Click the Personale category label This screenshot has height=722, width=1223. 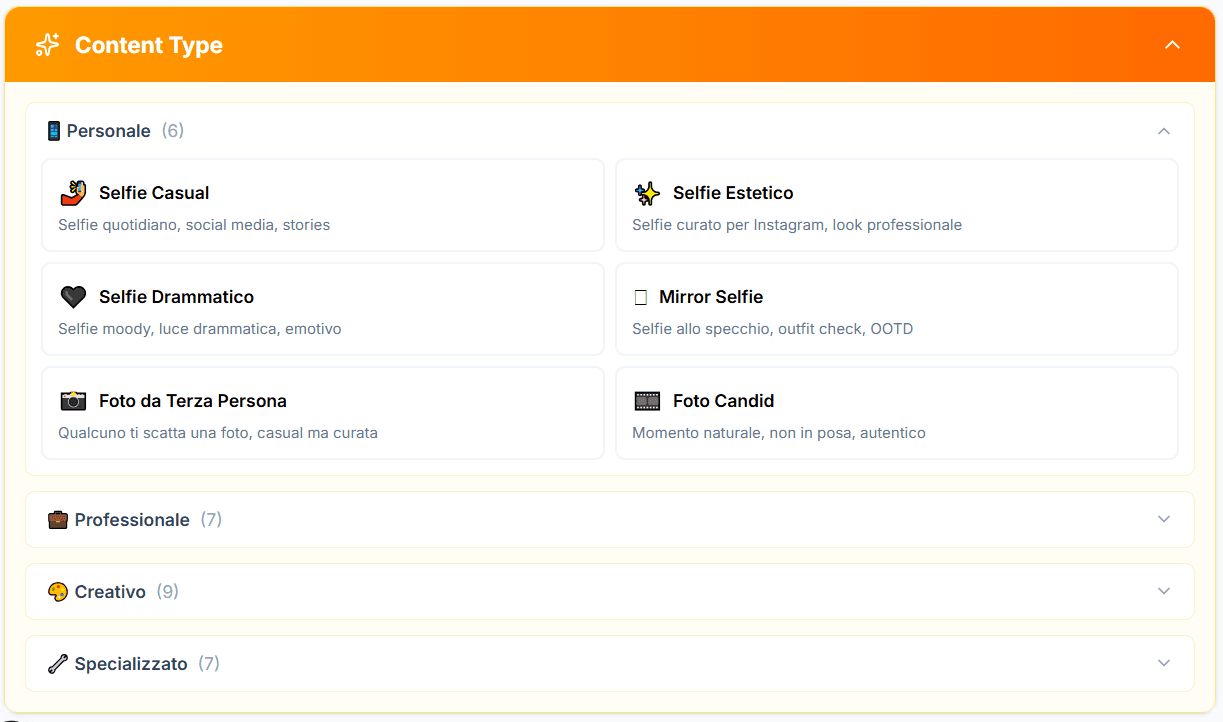(108, 131)
